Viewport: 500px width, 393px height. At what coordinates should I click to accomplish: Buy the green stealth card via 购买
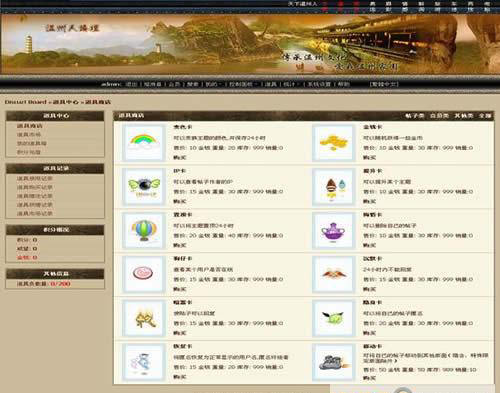369,333
